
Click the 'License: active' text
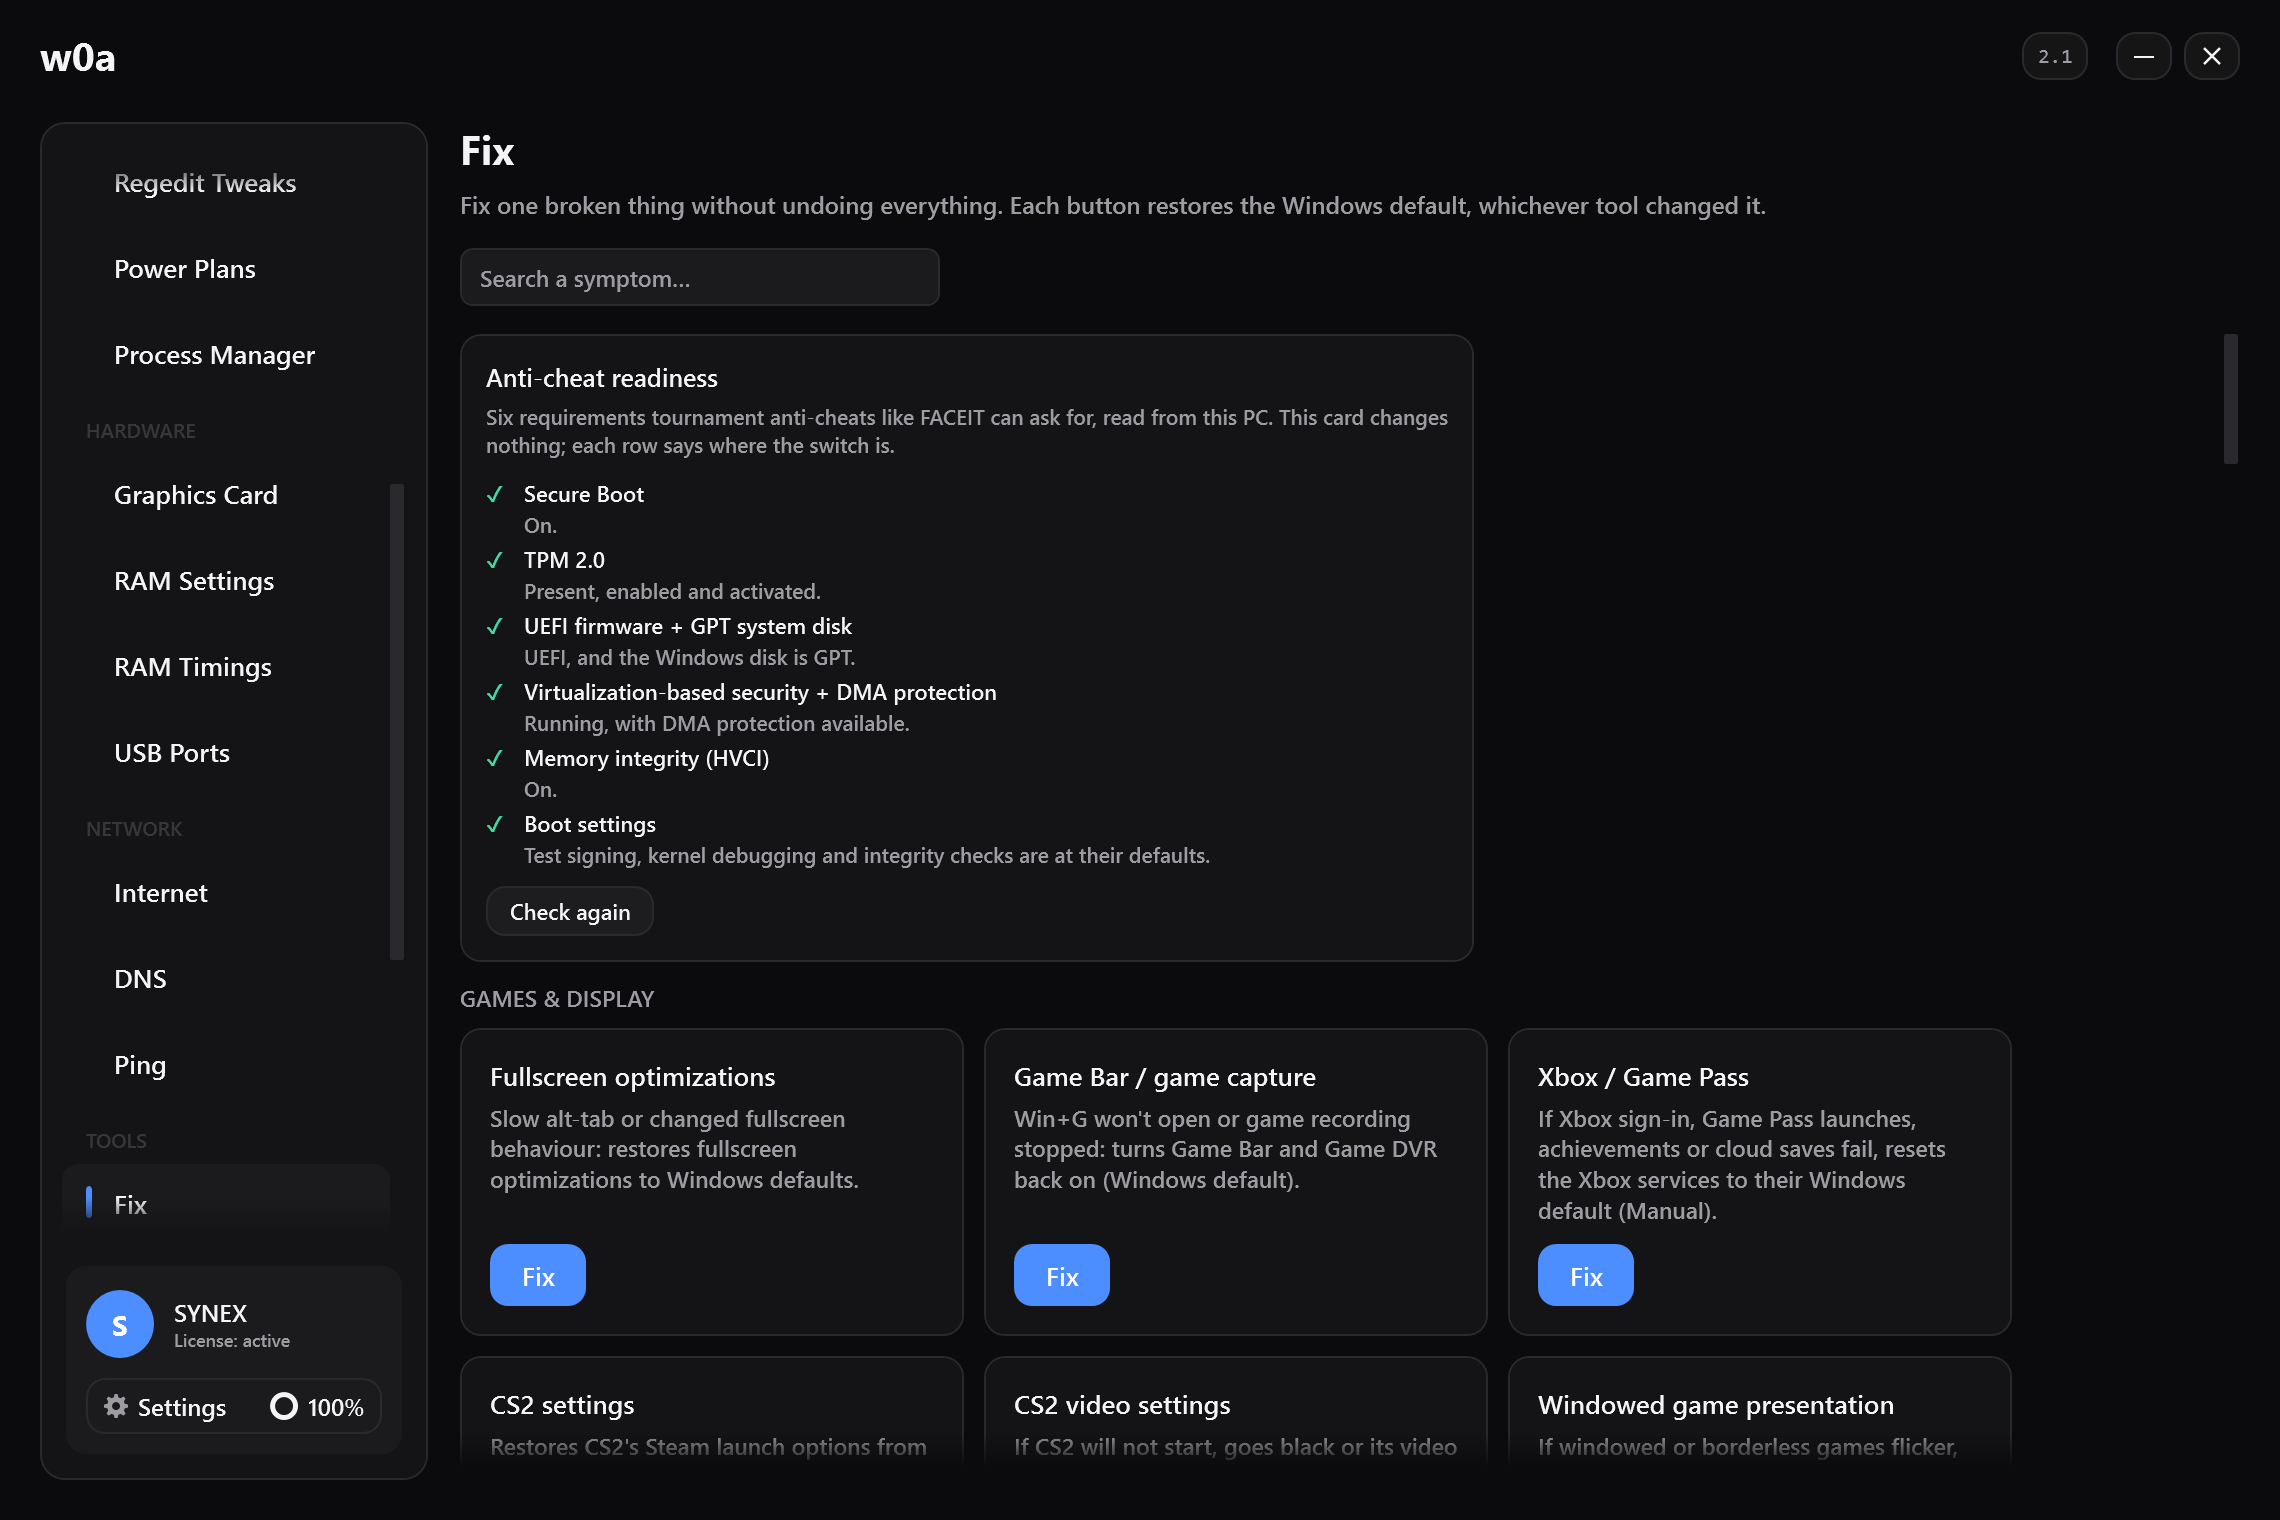tap(232, 1341)
